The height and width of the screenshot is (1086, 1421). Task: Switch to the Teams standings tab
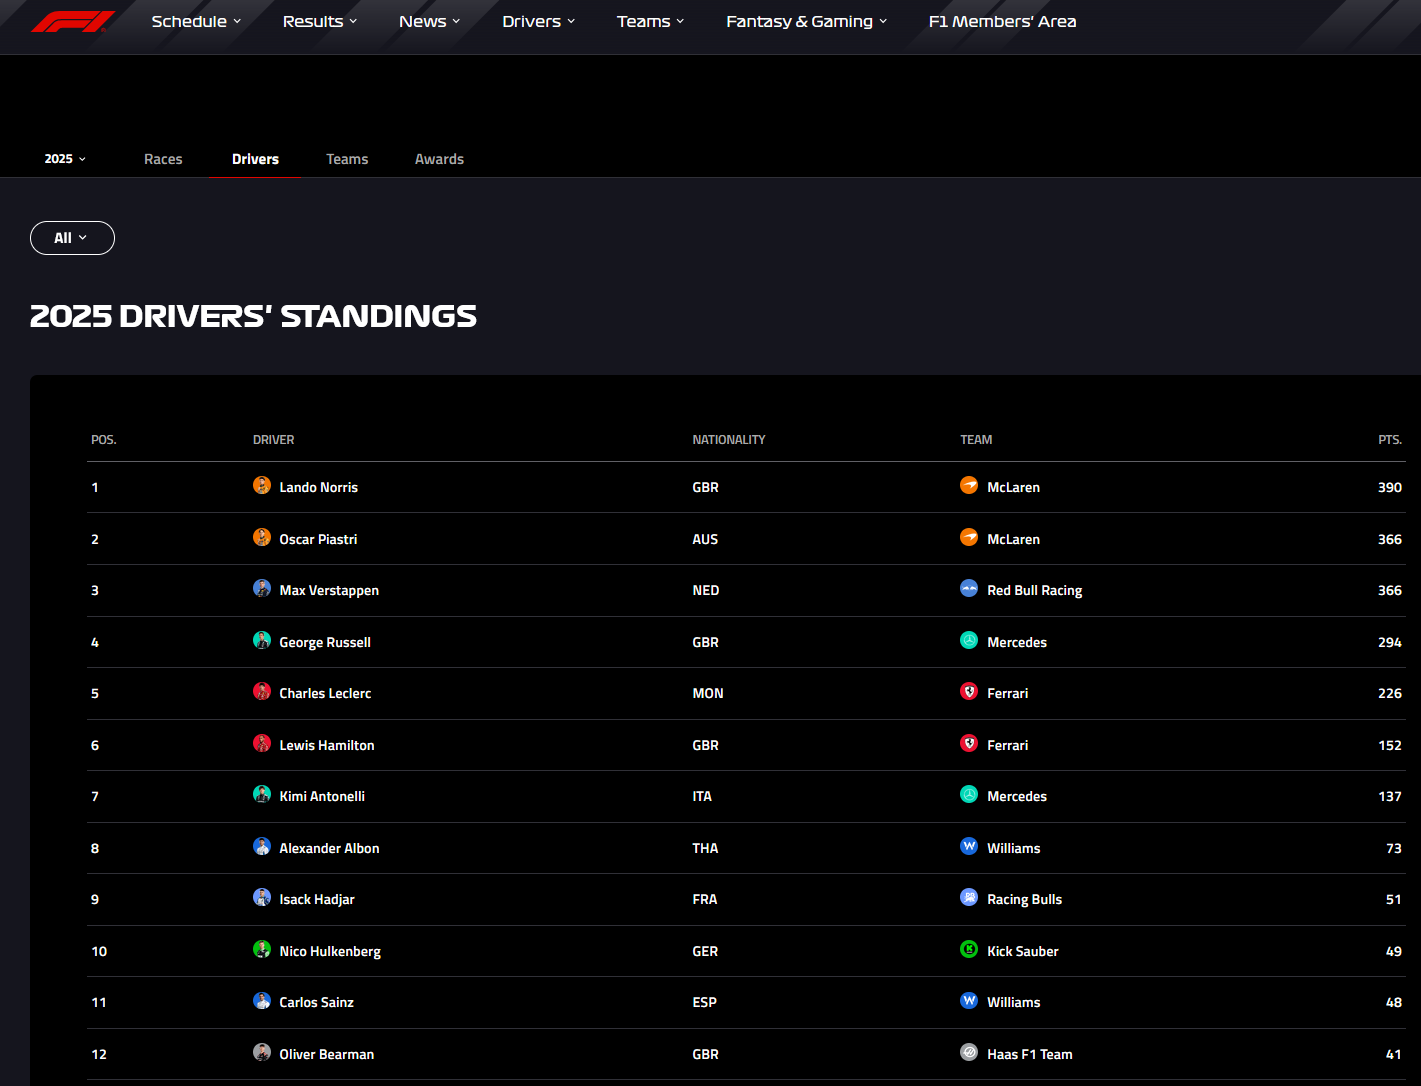click(x=347, y=159)
